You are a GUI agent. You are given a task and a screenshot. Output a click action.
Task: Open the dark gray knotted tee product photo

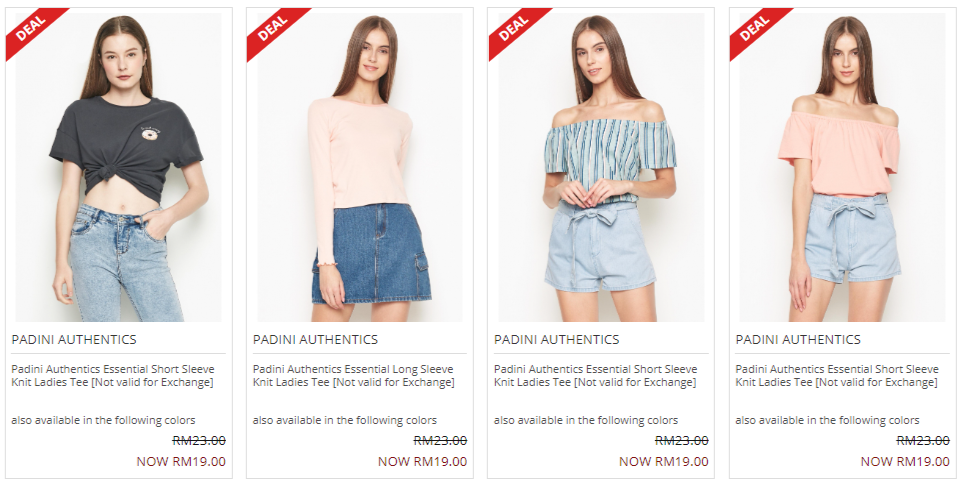coord(119,167)
